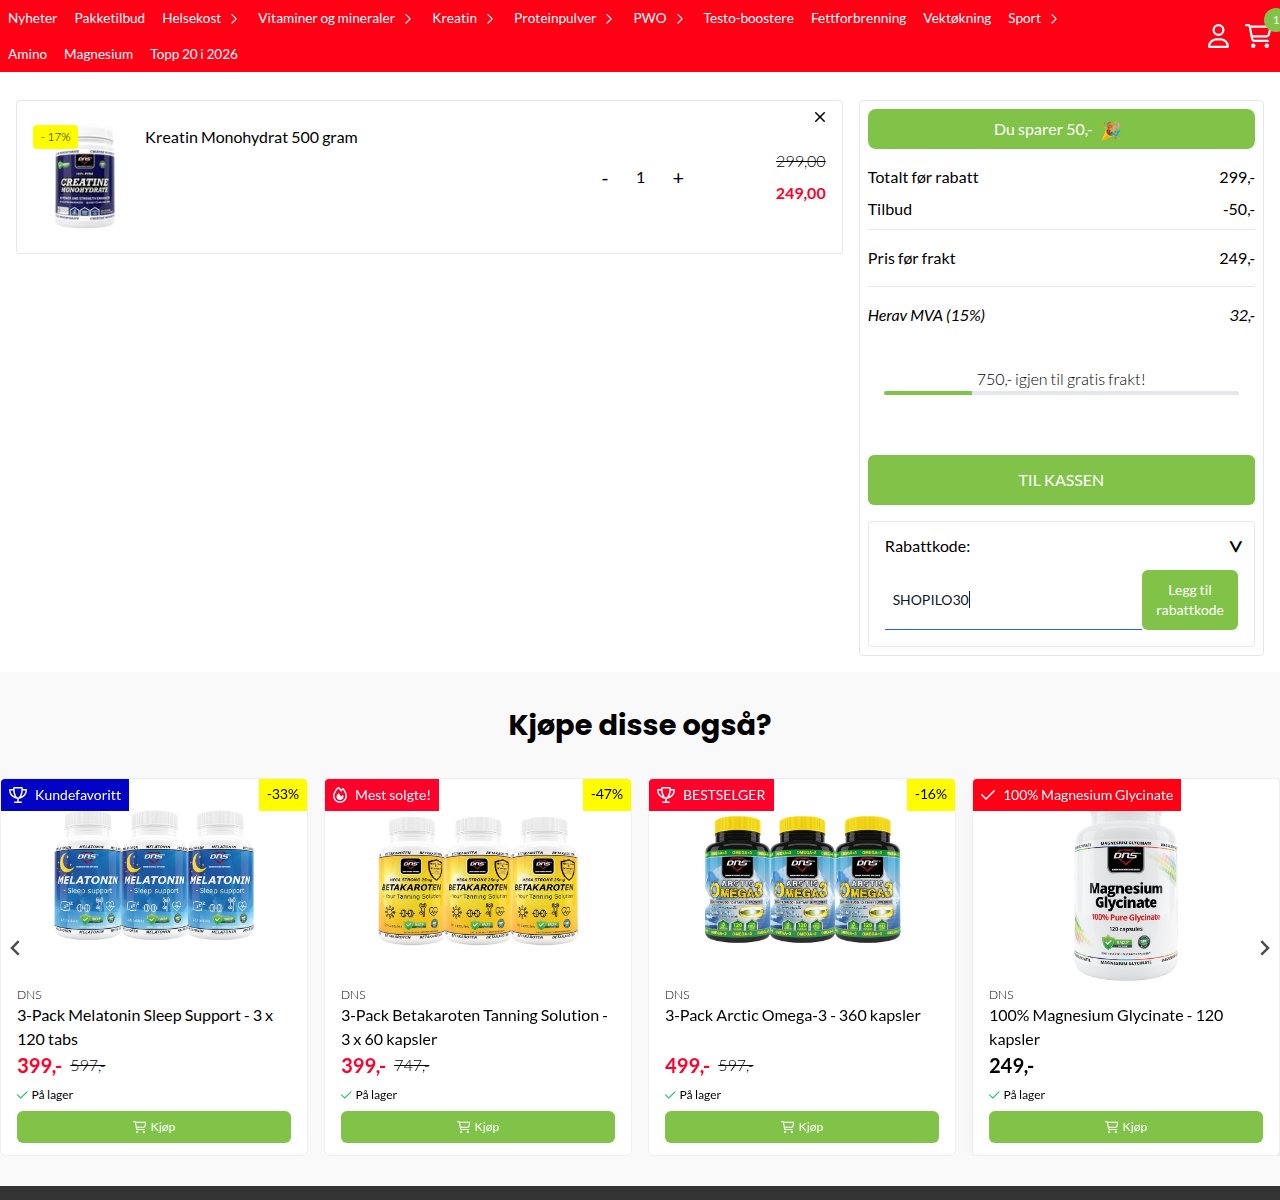The image size is (1280, 1200).
Task: Buy Magnesium Glycinate with Kjøp
Action: [1126, 1127]
